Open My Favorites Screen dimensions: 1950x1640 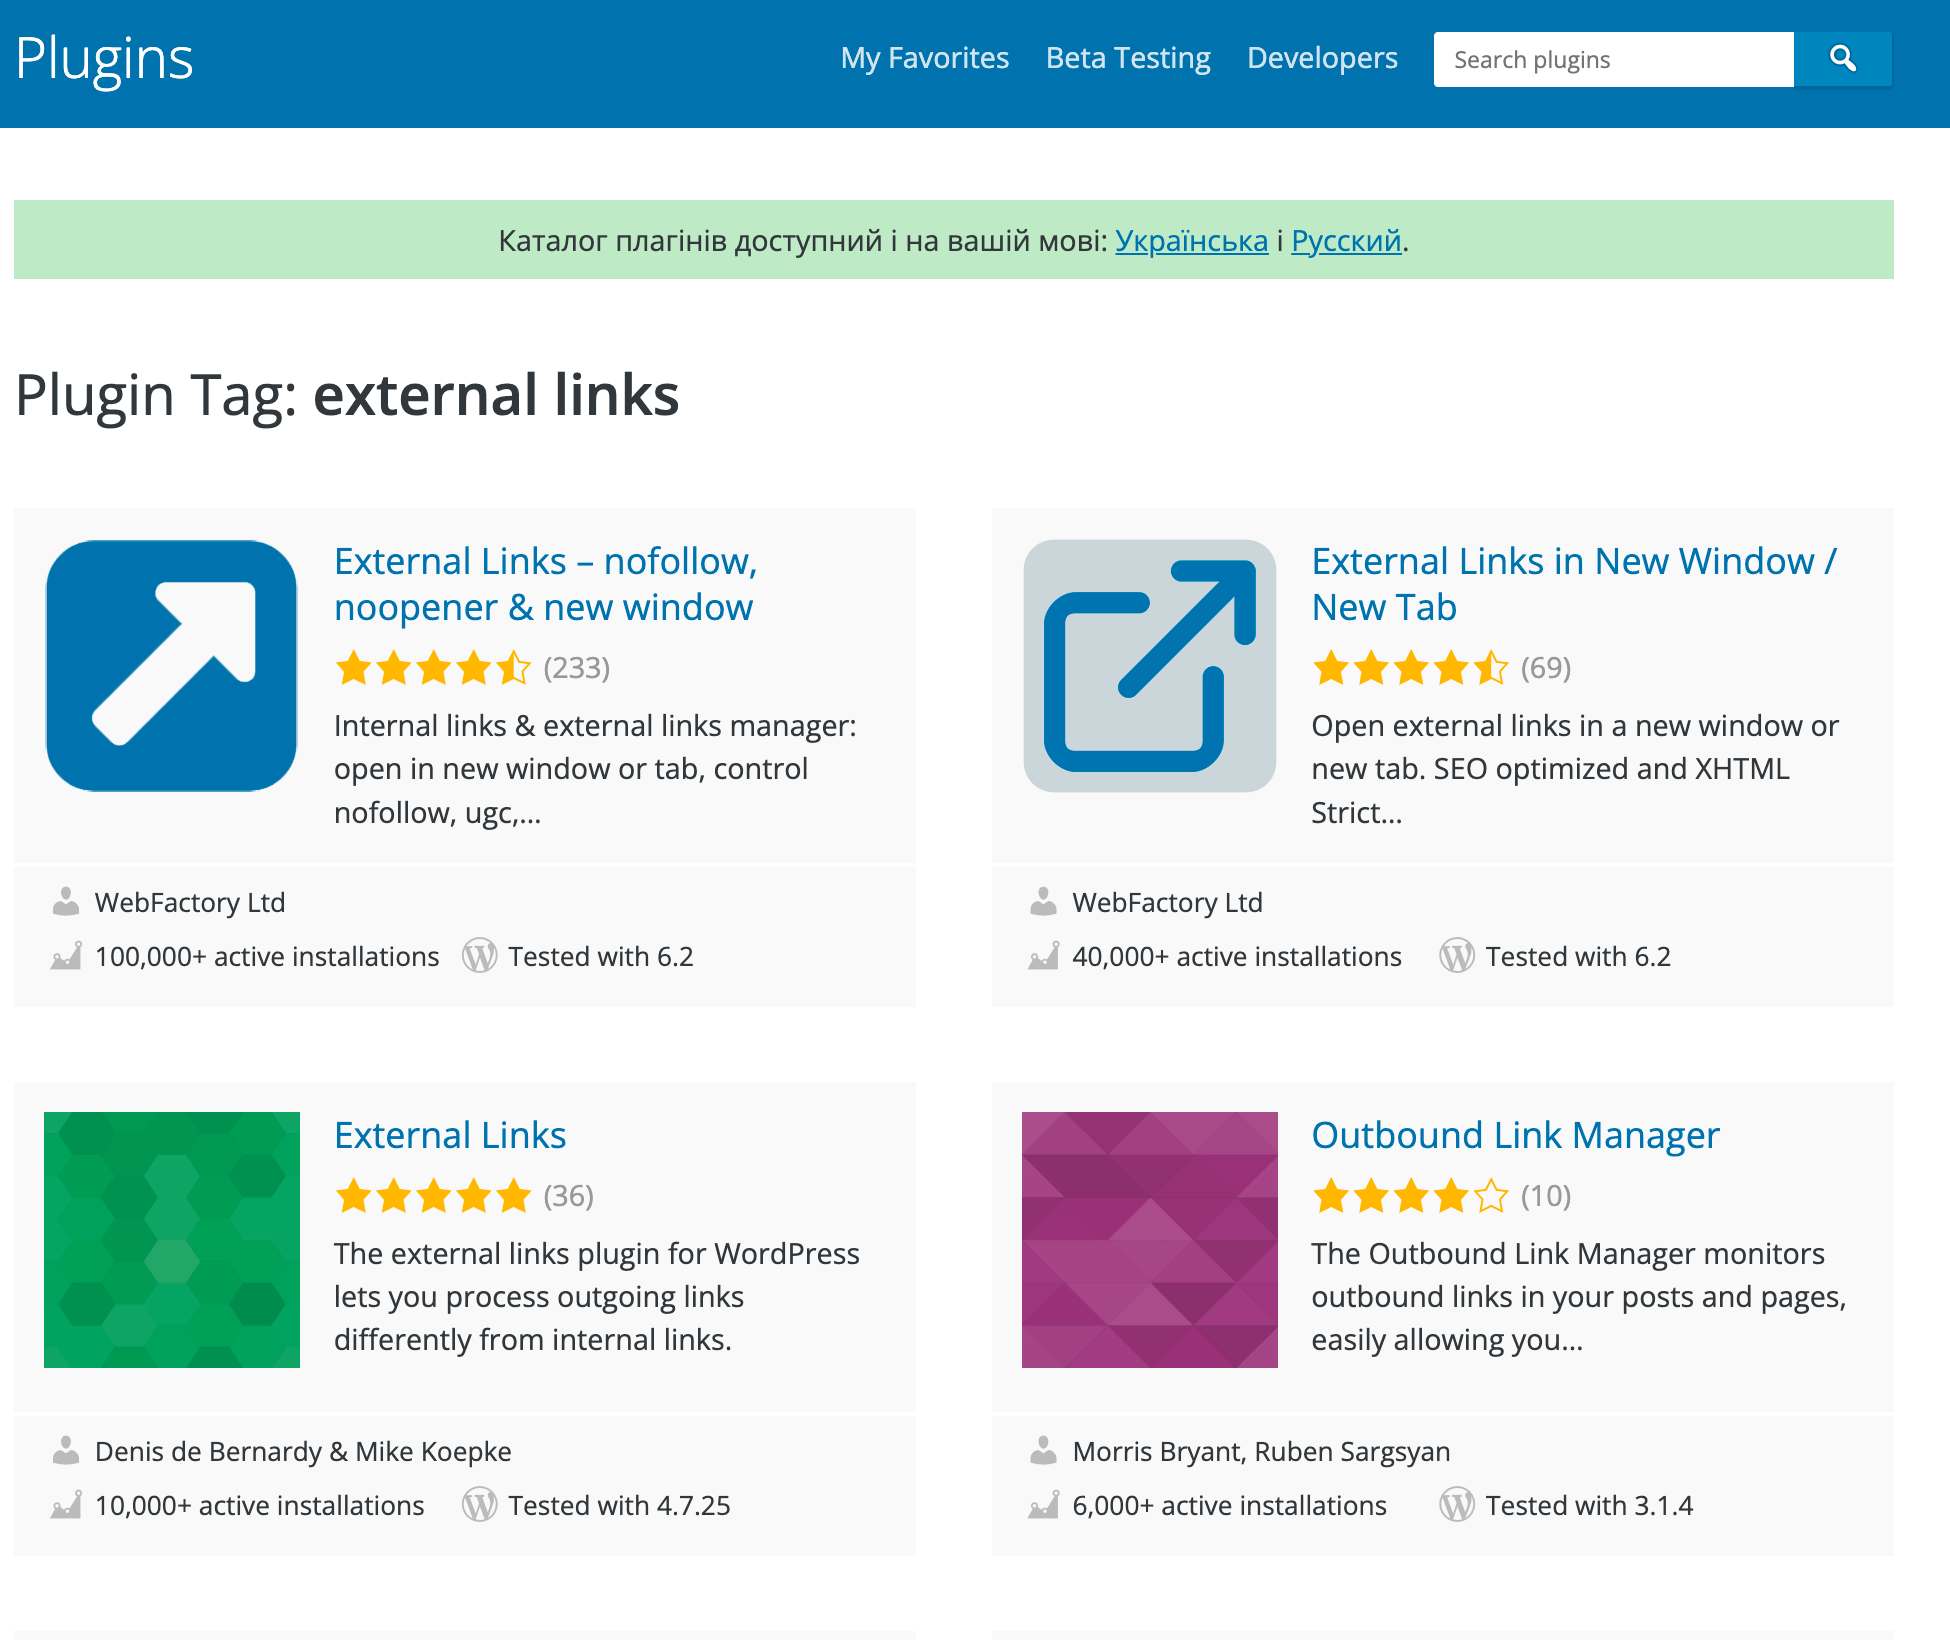tap(925, 58)
